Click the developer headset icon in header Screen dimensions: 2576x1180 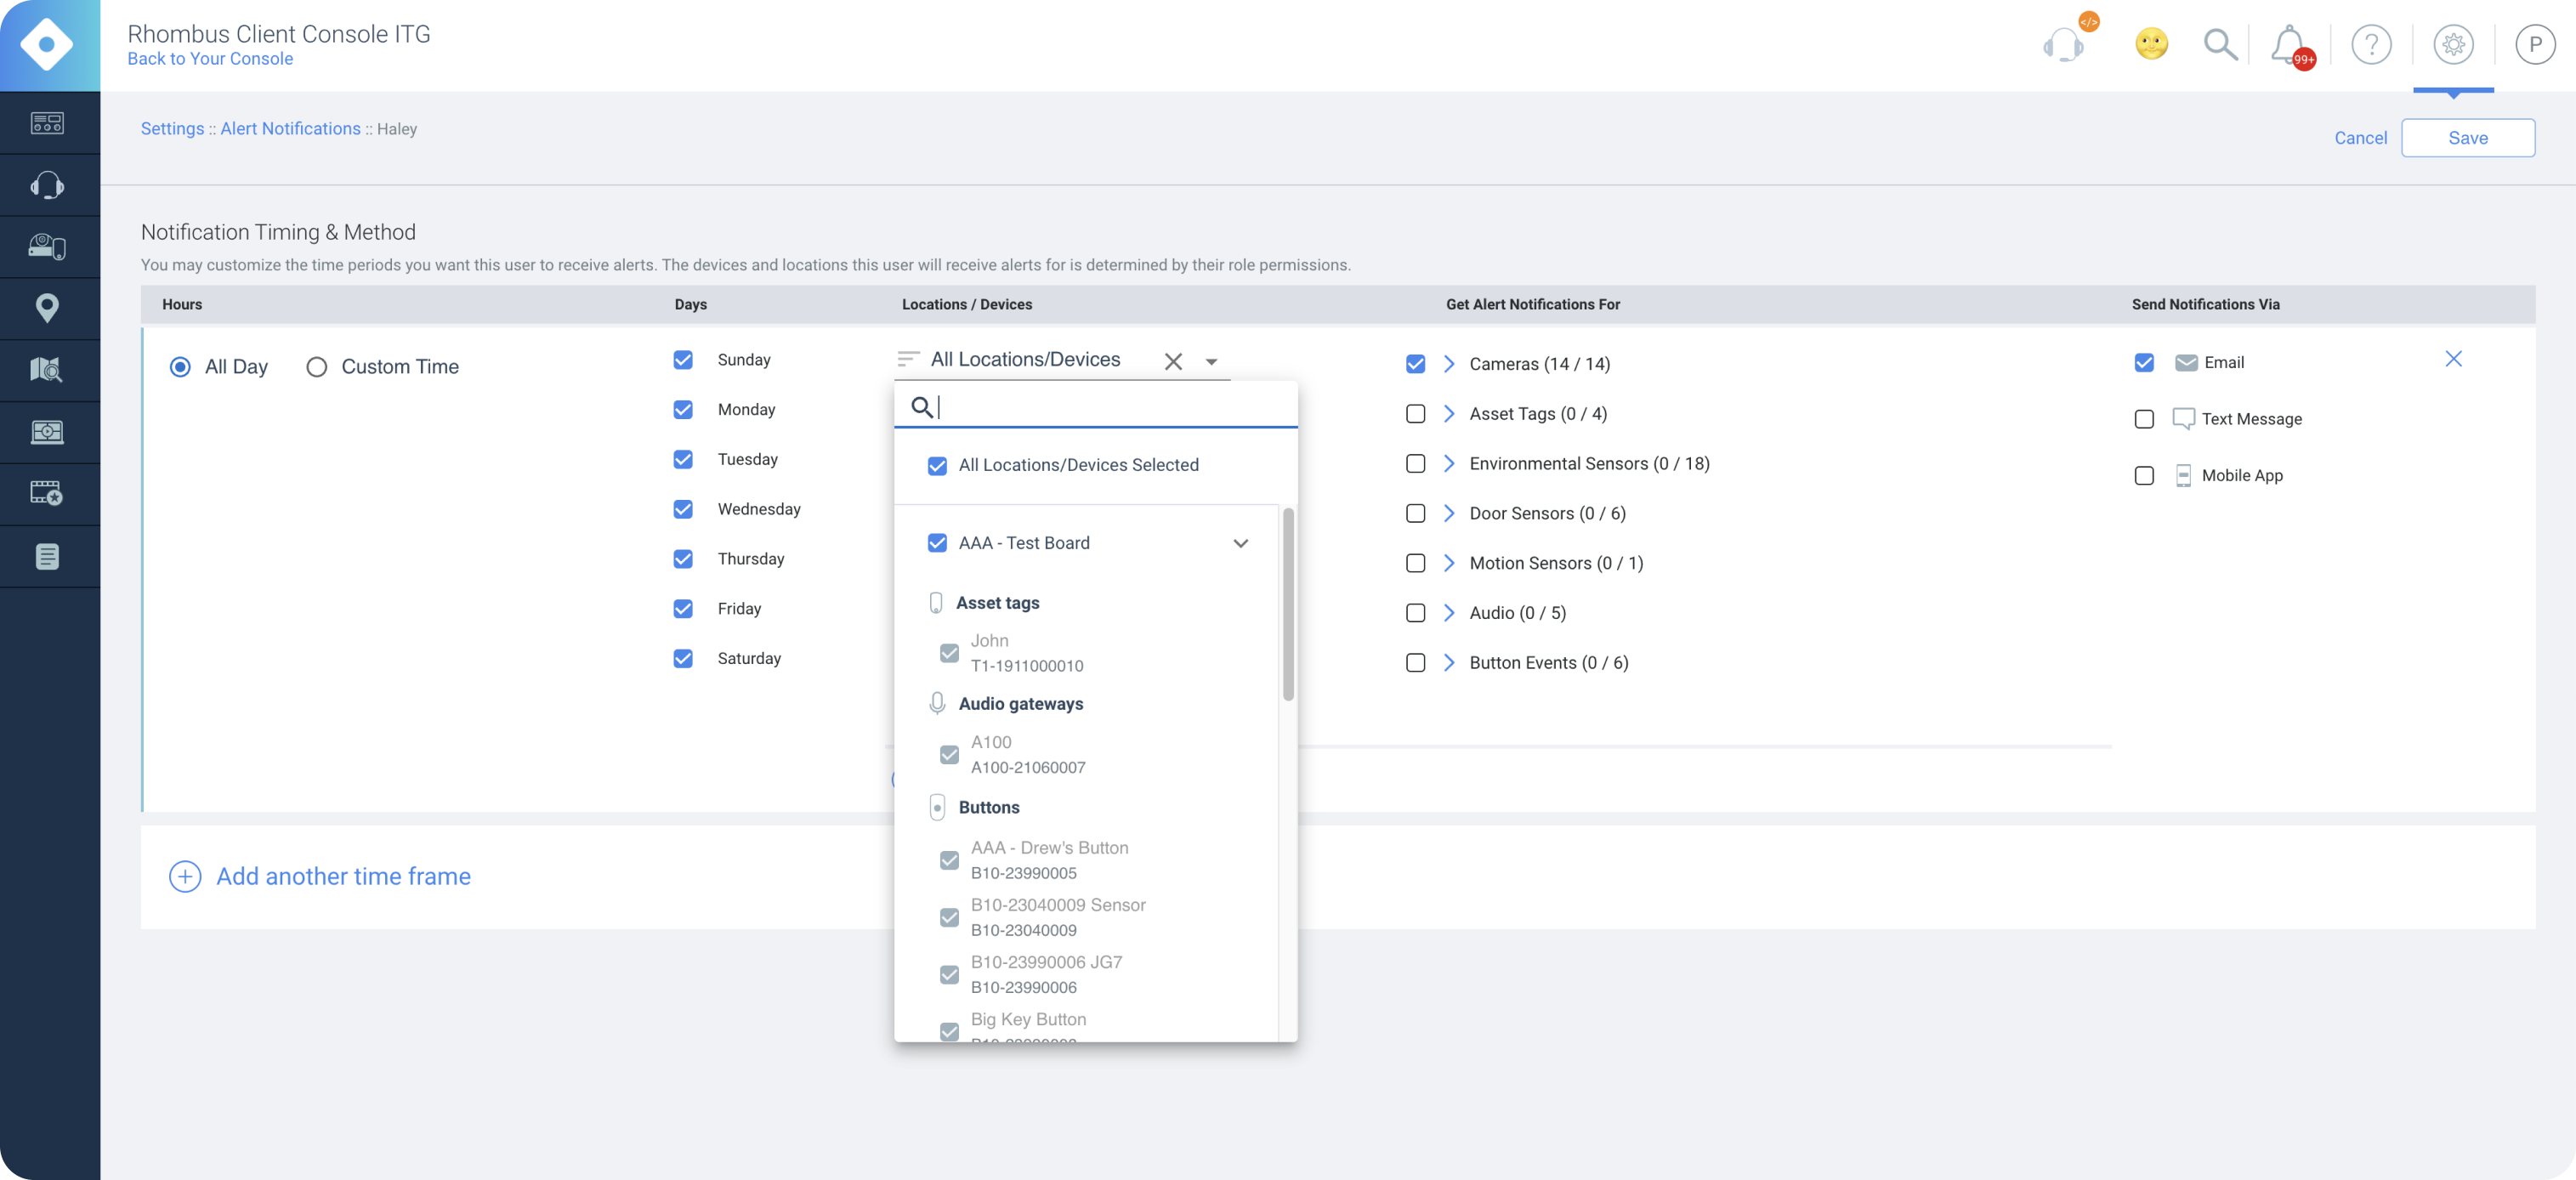coord(2064,44)
